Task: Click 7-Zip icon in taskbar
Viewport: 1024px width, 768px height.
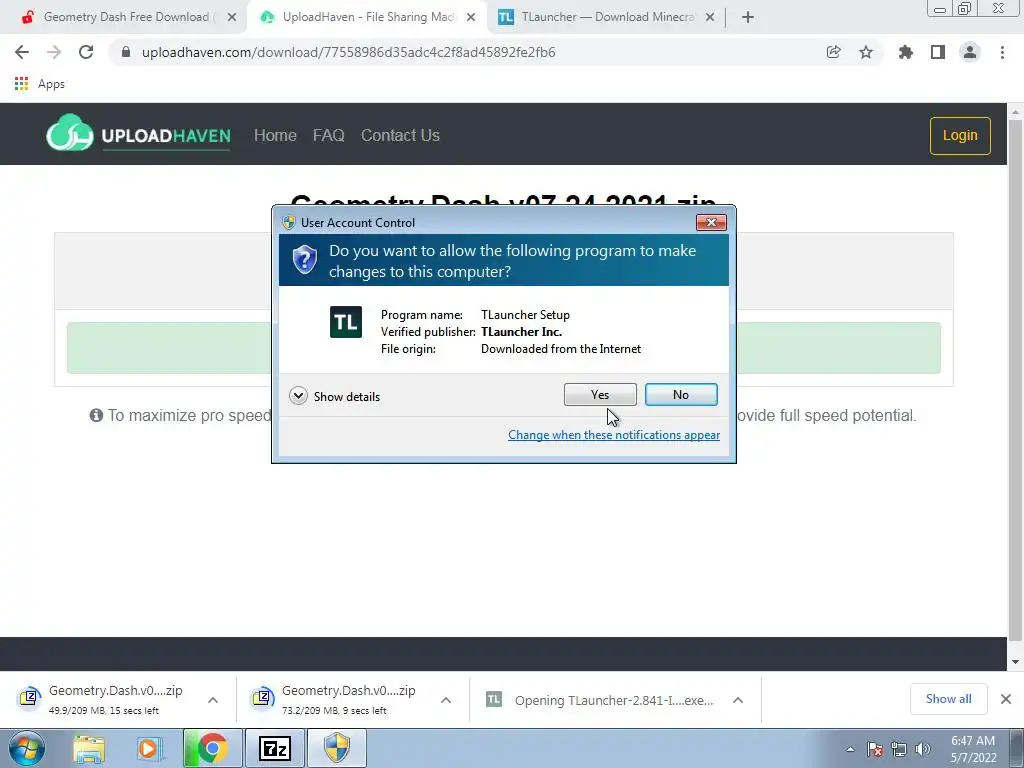Action: (x=274, y=748)
